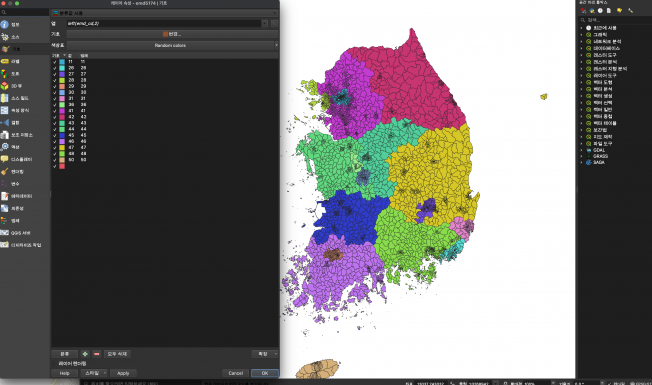Viewport: 652px width, 385px height.
Task: Uncheck the category row with value 29
Action: click(x=54, y=86)
